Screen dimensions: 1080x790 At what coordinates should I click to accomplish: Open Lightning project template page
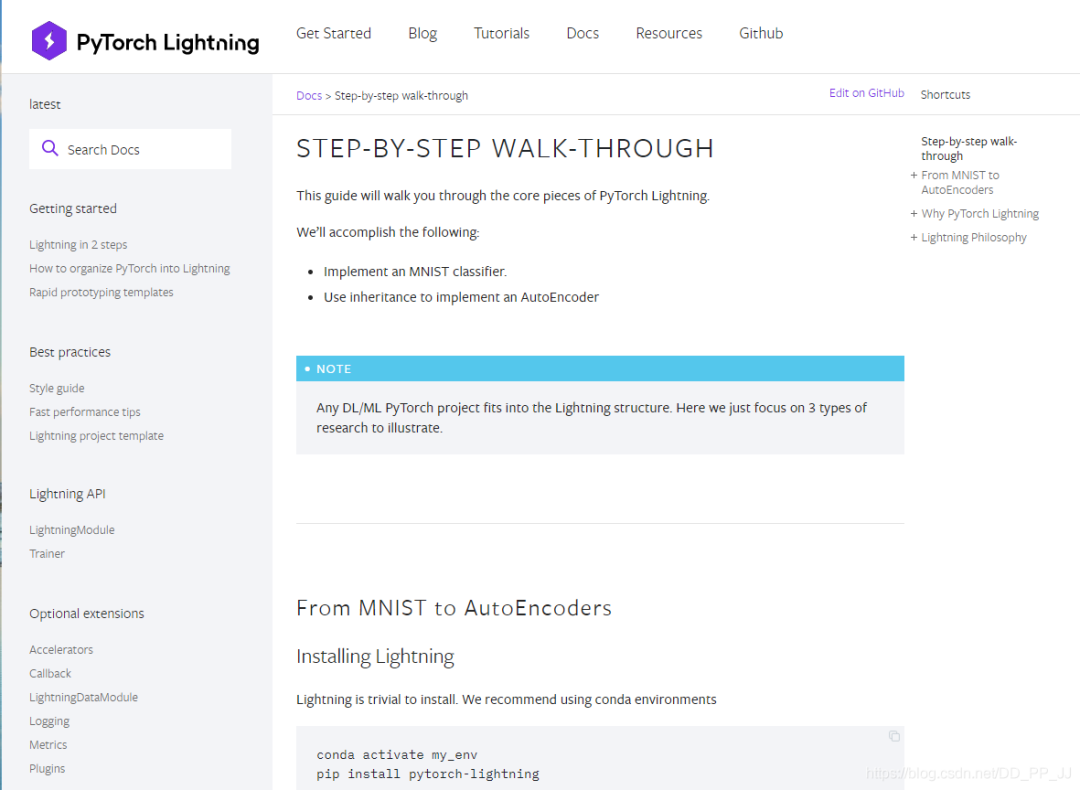tap(96, 435)
